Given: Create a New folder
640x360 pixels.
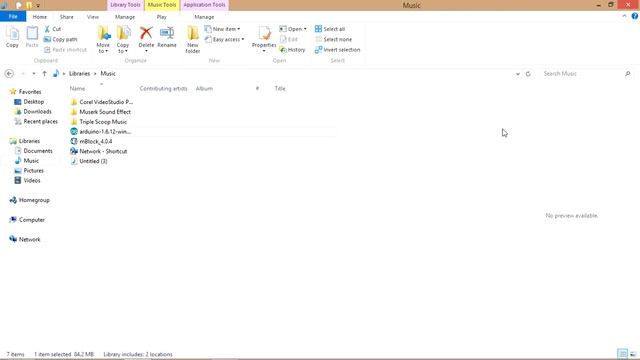Looking at the screenshot, I should pos(193,40).
